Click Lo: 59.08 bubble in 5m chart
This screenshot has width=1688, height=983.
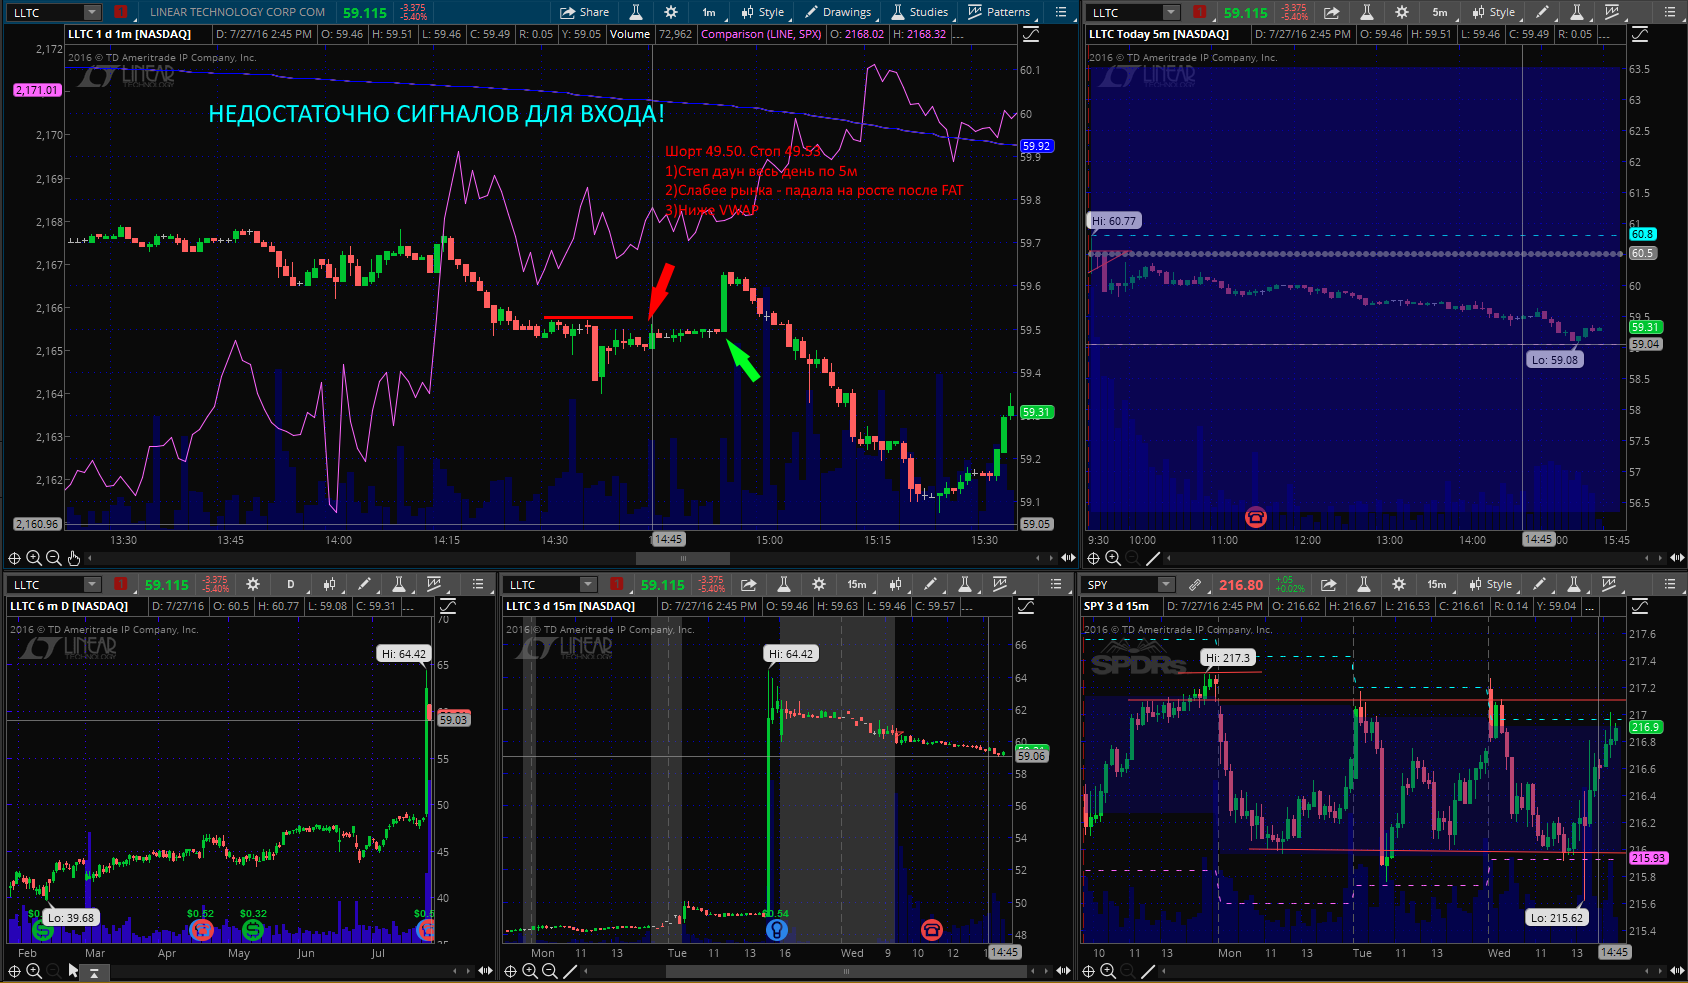click(x=1554, y=360)
